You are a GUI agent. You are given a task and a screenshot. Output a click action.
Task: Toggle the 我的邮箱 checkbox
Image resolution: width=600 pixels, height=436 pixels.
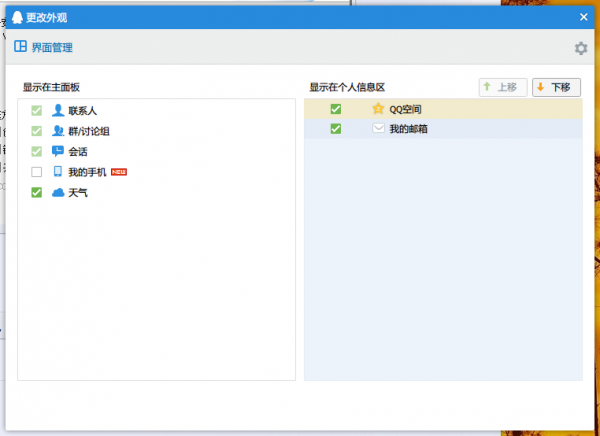point(336,129)
